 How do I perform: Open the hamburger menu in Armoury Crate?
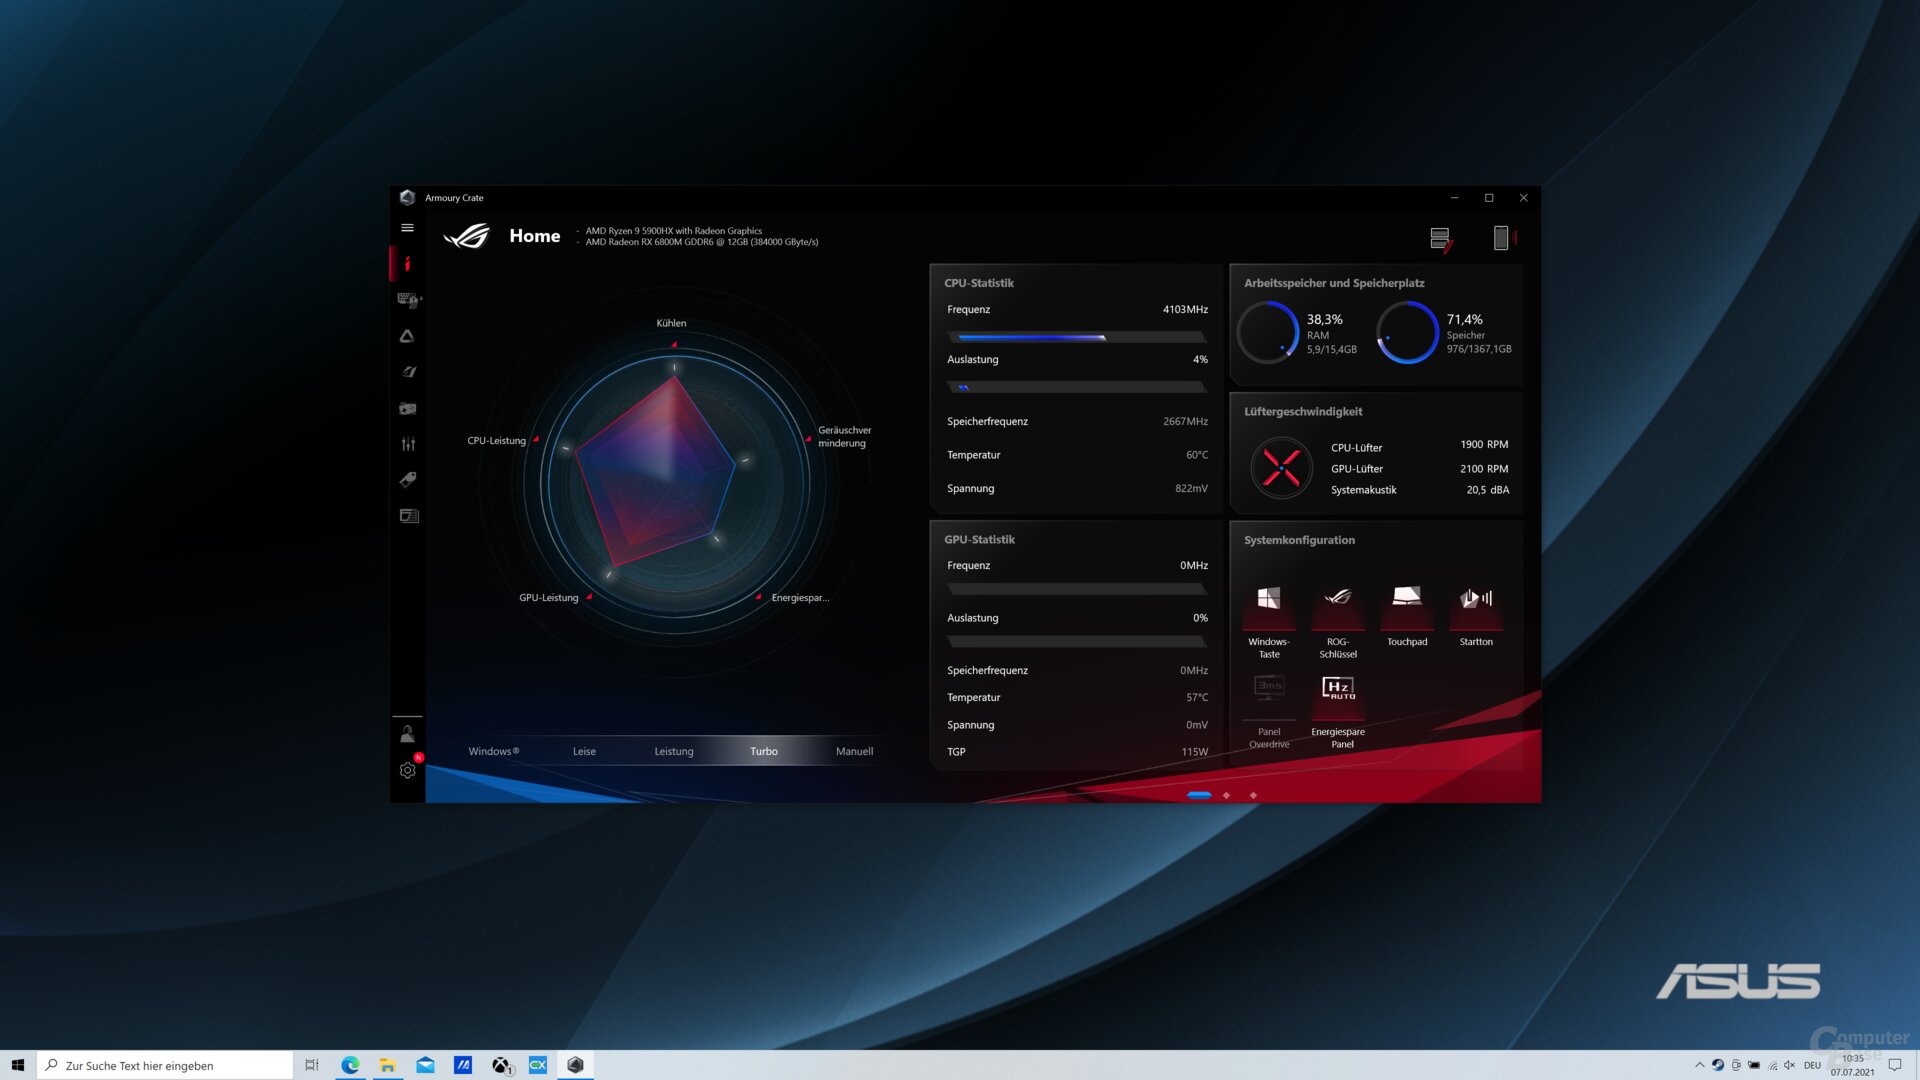[x=407, y=228]
